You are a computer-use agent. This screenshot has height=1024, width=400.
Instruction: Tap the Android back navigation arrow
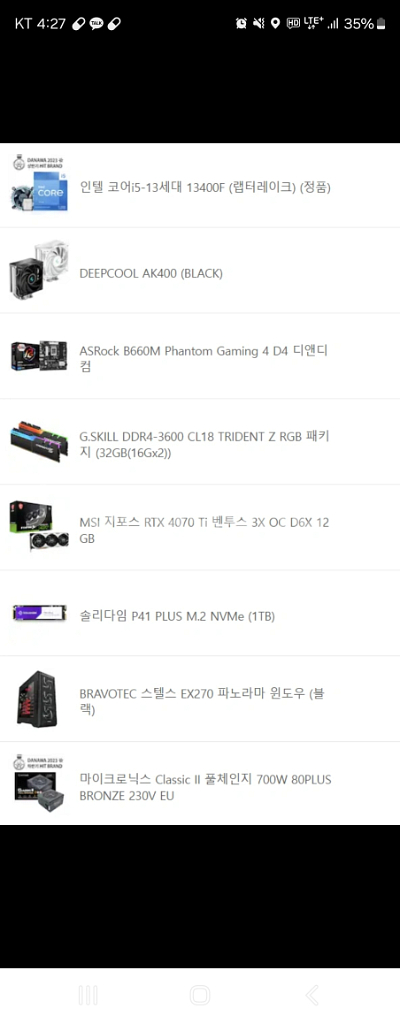(312, 995)
